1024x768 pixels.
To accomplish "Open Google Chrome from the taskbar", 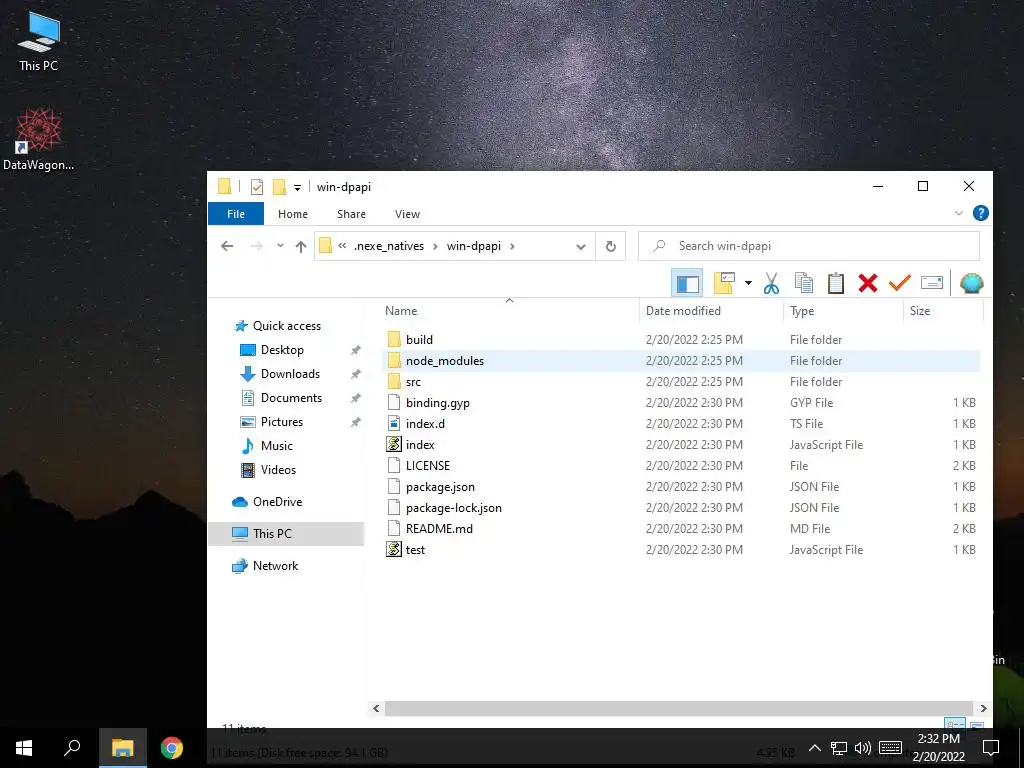I will point(172,748).
